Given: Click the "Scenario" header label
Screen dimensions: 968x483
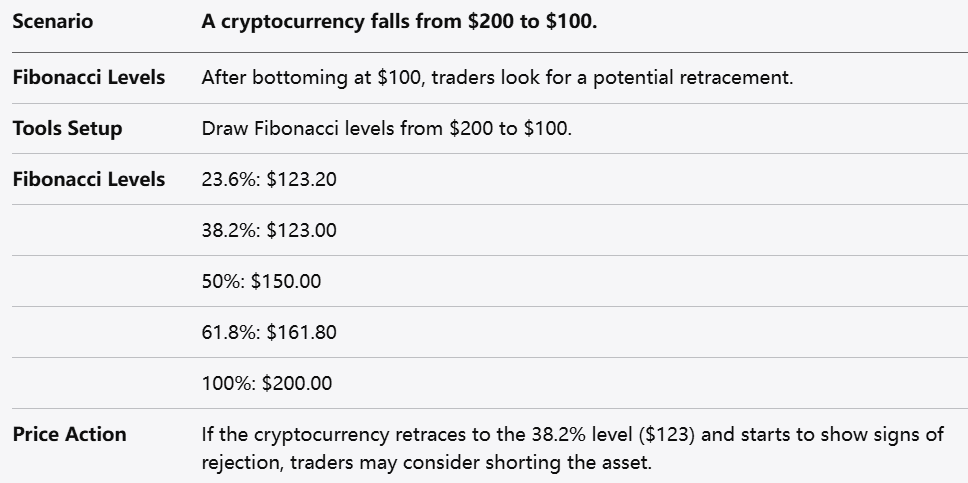Looking at the screenshot, I should coord(52,21).
